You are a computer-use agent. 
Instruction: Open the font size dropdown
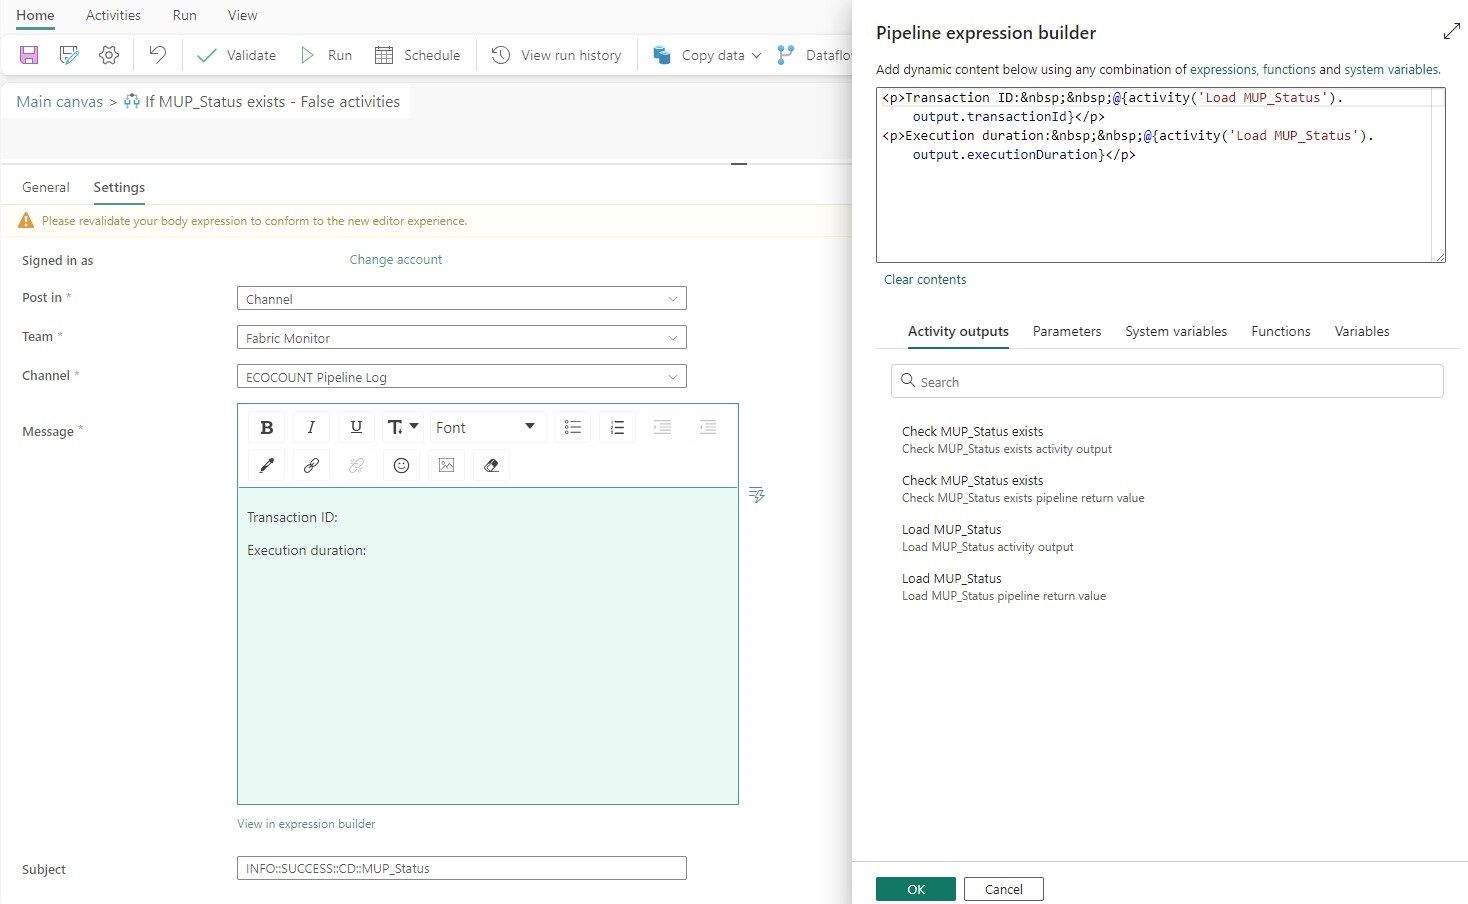[x=403, y=428]
